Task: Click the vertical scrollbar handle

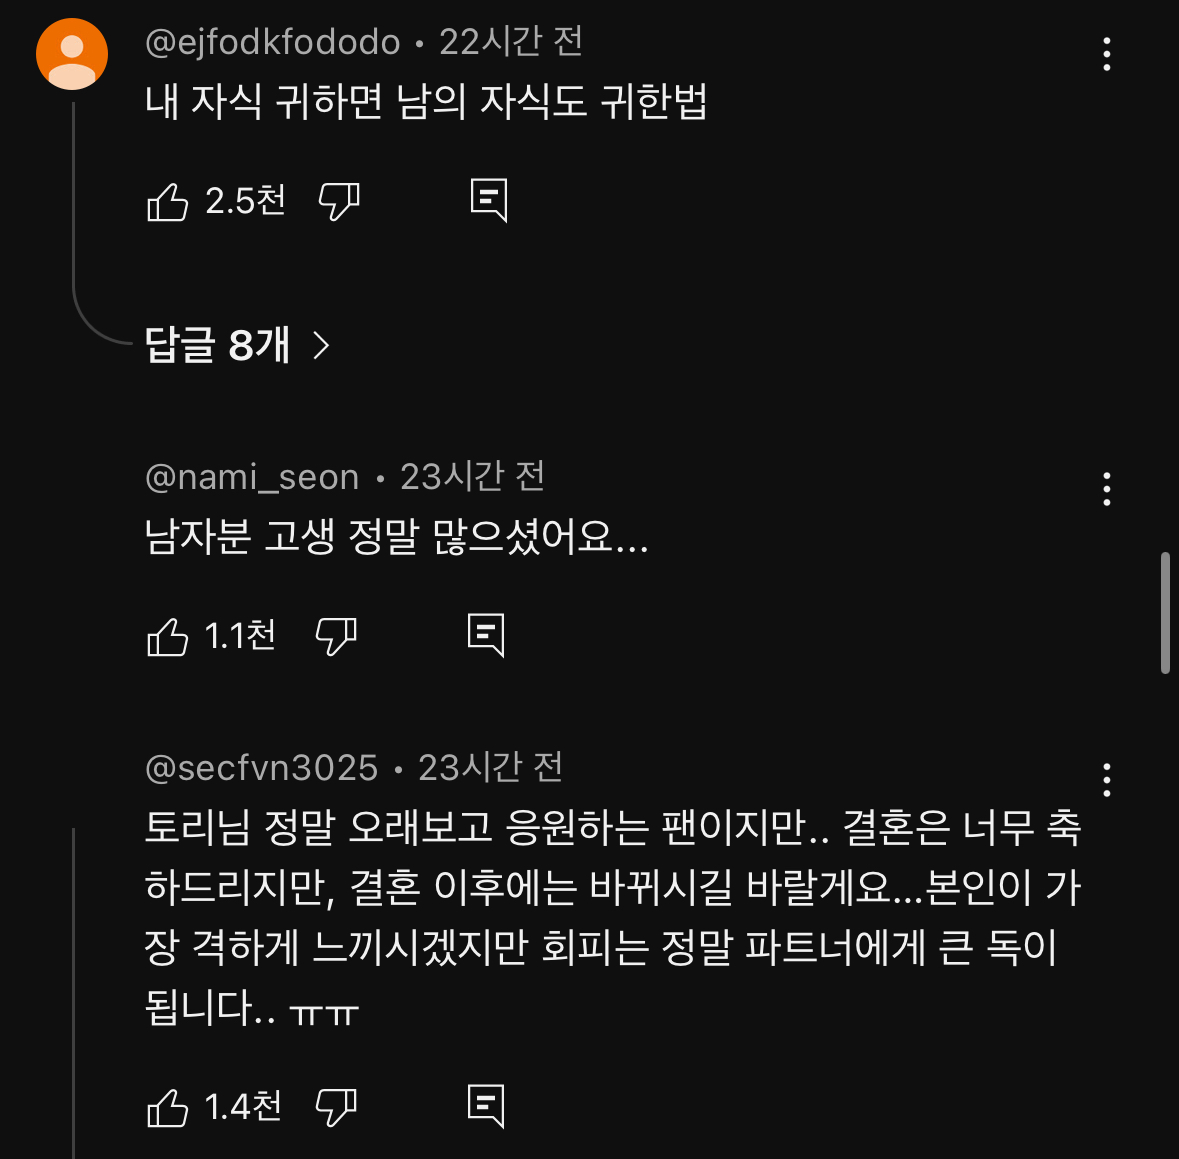Action: click(x=1165, y=612)
